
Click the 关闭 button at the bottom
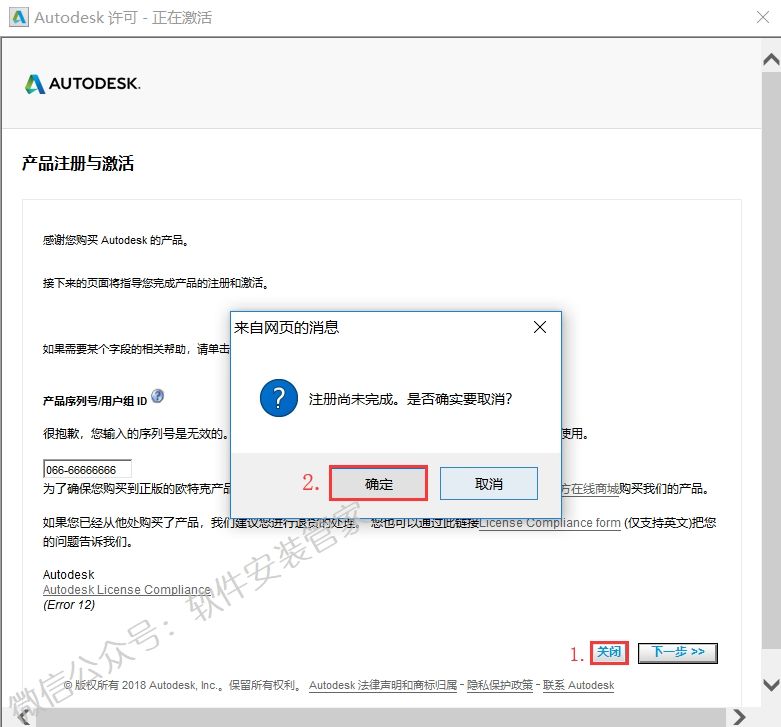[x=609, y=652]
